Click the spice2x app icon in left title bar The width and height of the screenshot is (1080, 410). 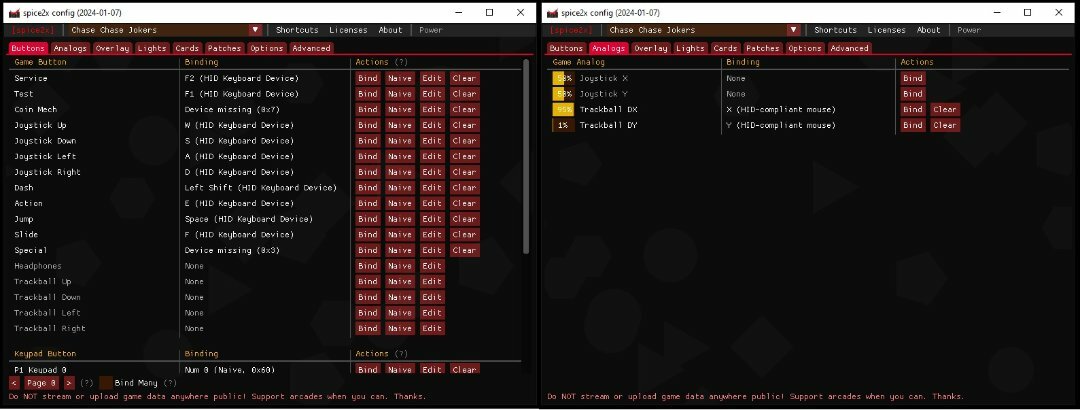tap(14, 12)
